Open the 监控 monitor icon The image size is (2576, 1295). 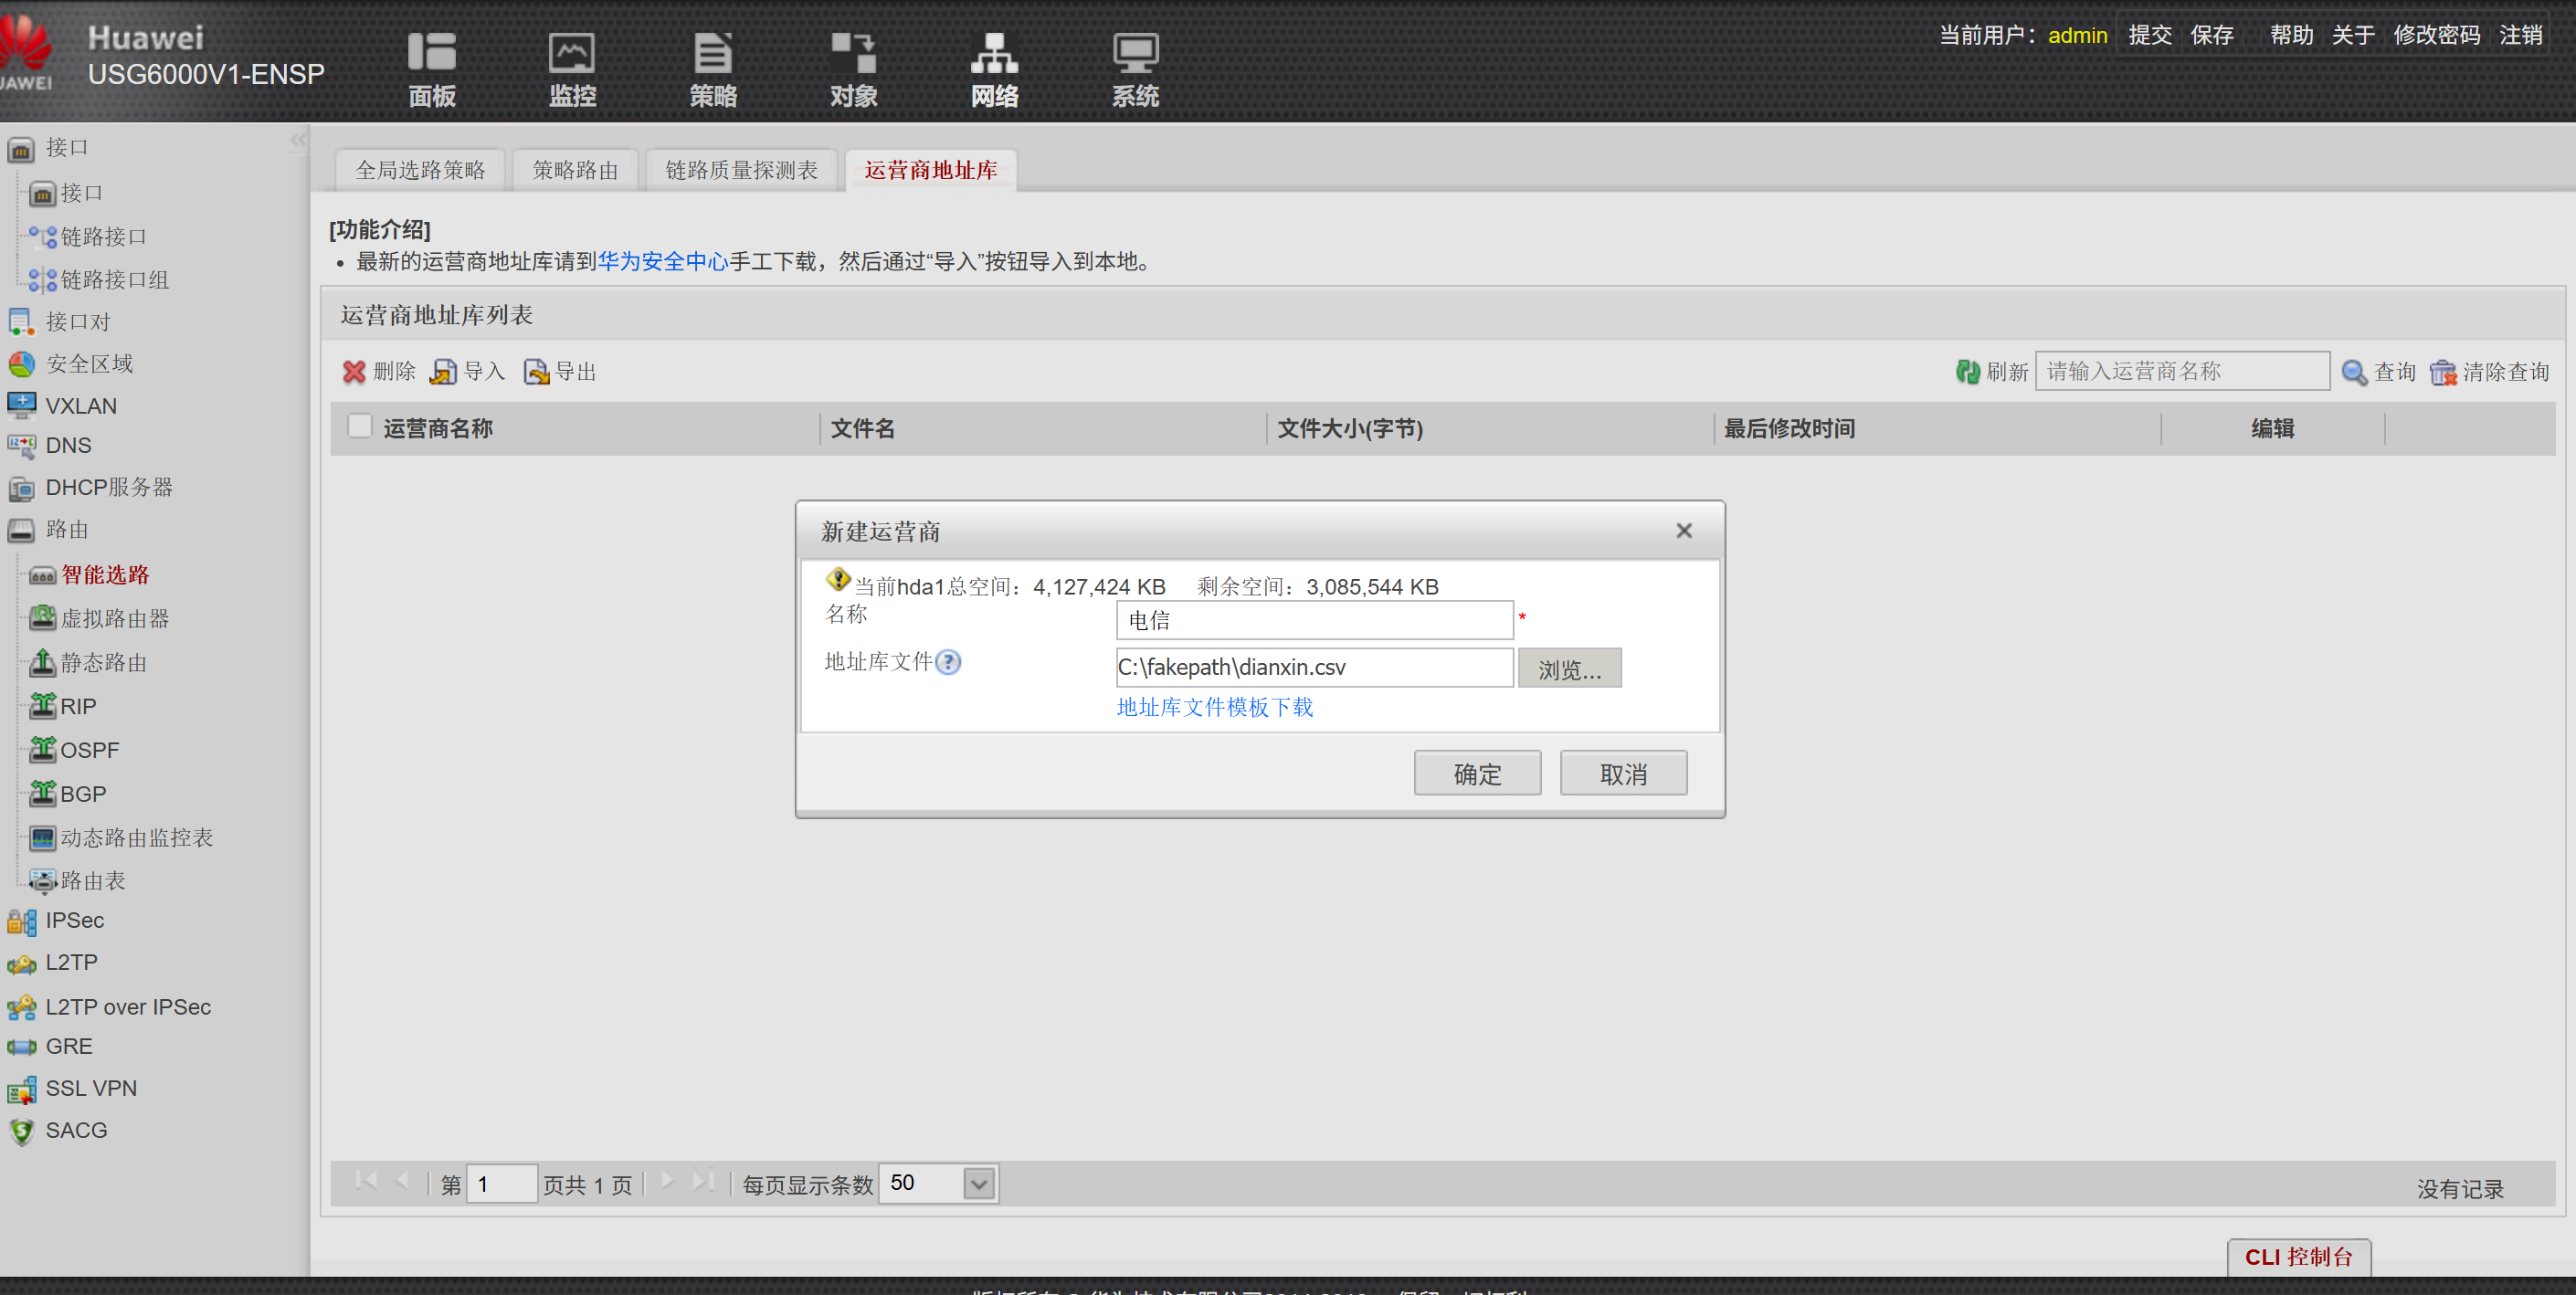tap(572, 53)
